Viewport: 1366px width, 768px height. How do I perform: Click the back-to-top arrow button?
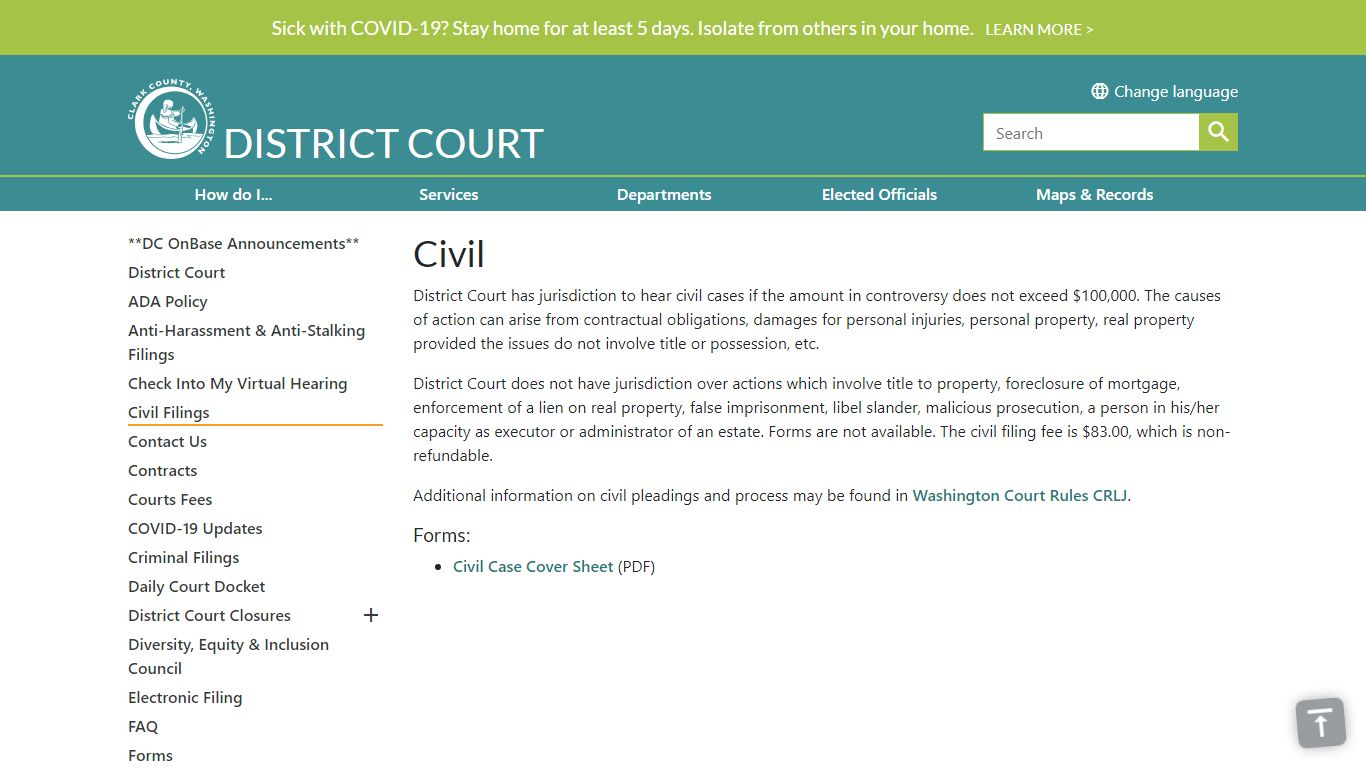1321,723
